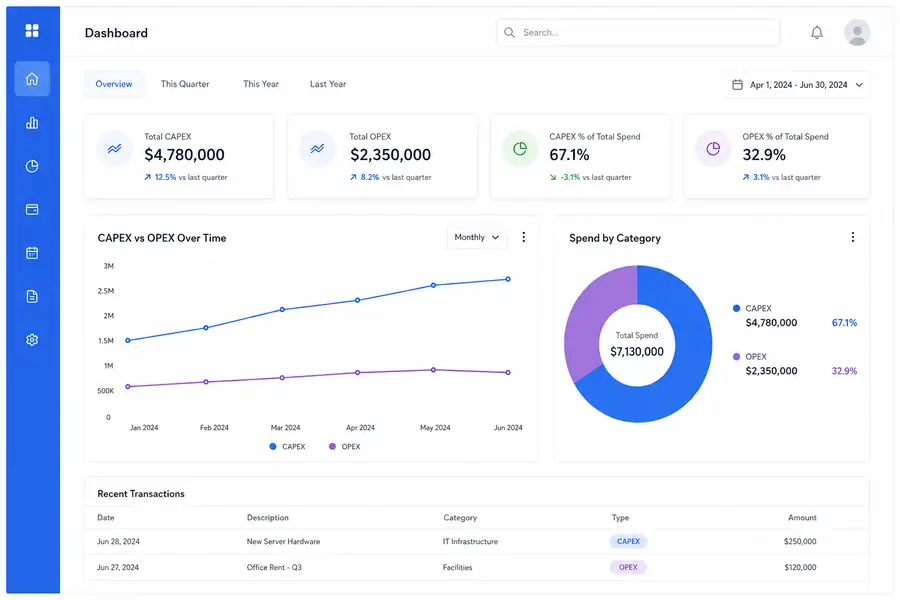Click the 32.9% legend percentage
Screen dimensions: 900x600
tap(844, 371)
